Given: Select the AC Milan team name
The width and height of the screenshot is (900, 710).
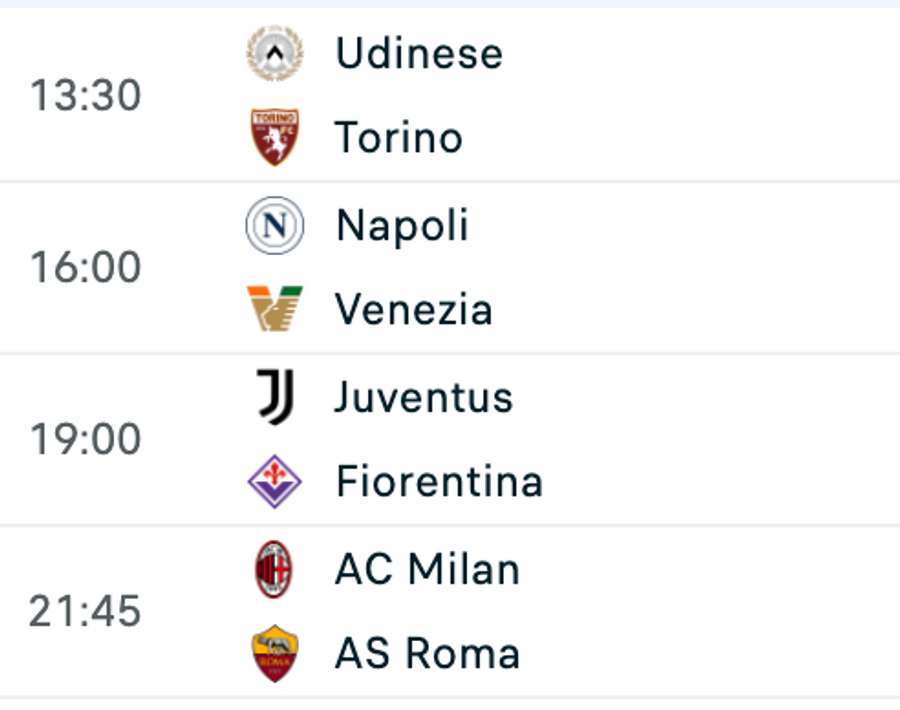Looking at the screenshot, I should tap(428, 569).
